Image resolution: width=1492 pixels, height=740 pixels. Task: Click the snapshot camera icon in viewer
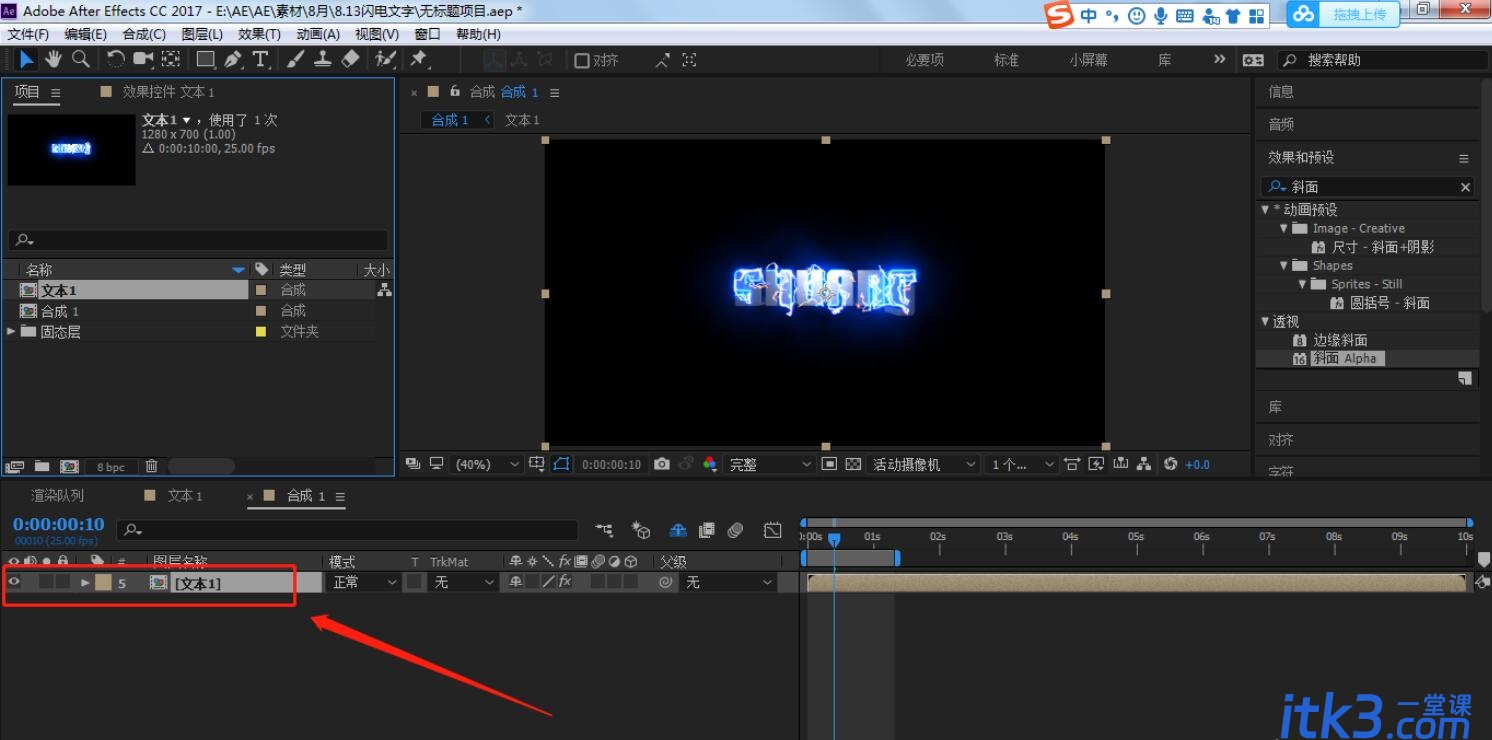click(x=662, y=464)
